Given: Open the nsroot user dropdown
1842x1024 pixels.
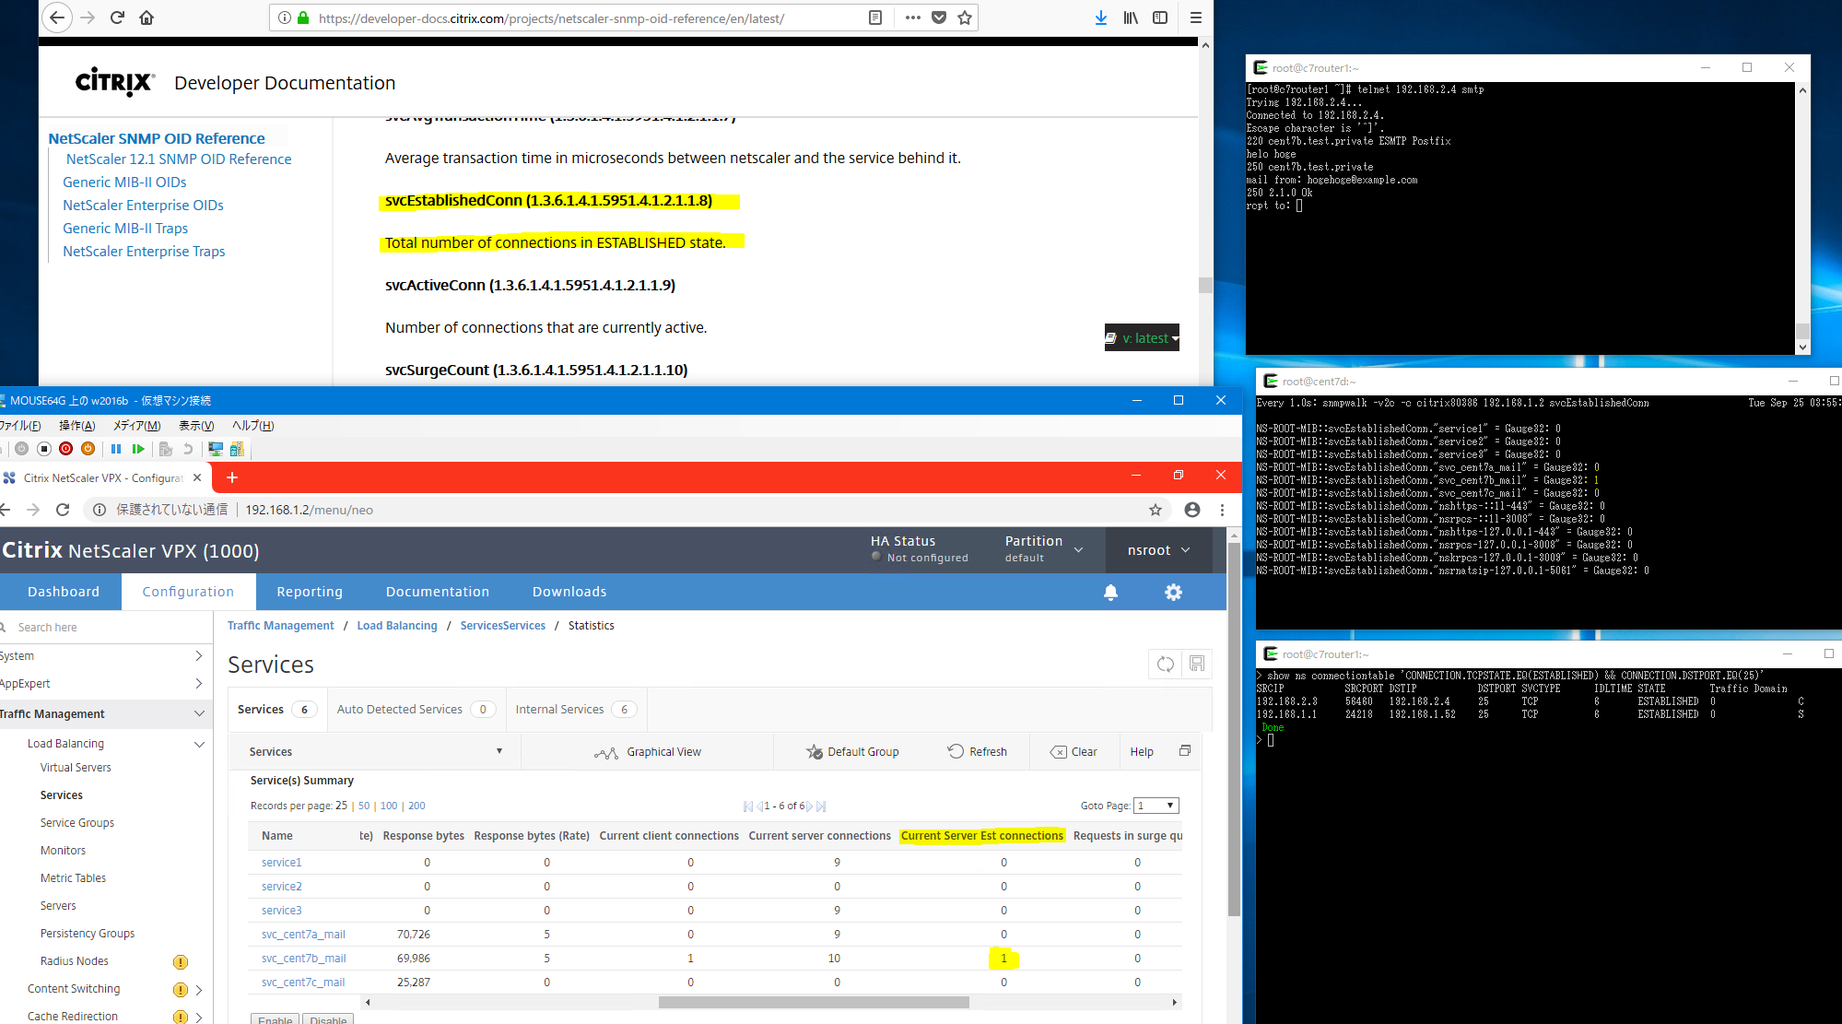Looking at the screenshot, I should [1158, 550].
